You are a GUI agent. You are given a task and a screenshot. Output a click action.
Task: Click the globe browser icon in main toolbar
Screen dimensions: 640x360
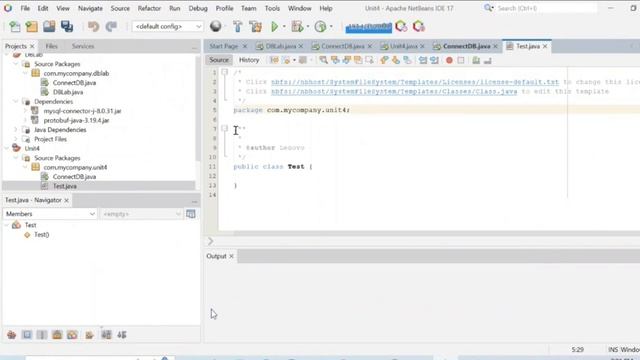pyautogui.click(x=216, y=27)
